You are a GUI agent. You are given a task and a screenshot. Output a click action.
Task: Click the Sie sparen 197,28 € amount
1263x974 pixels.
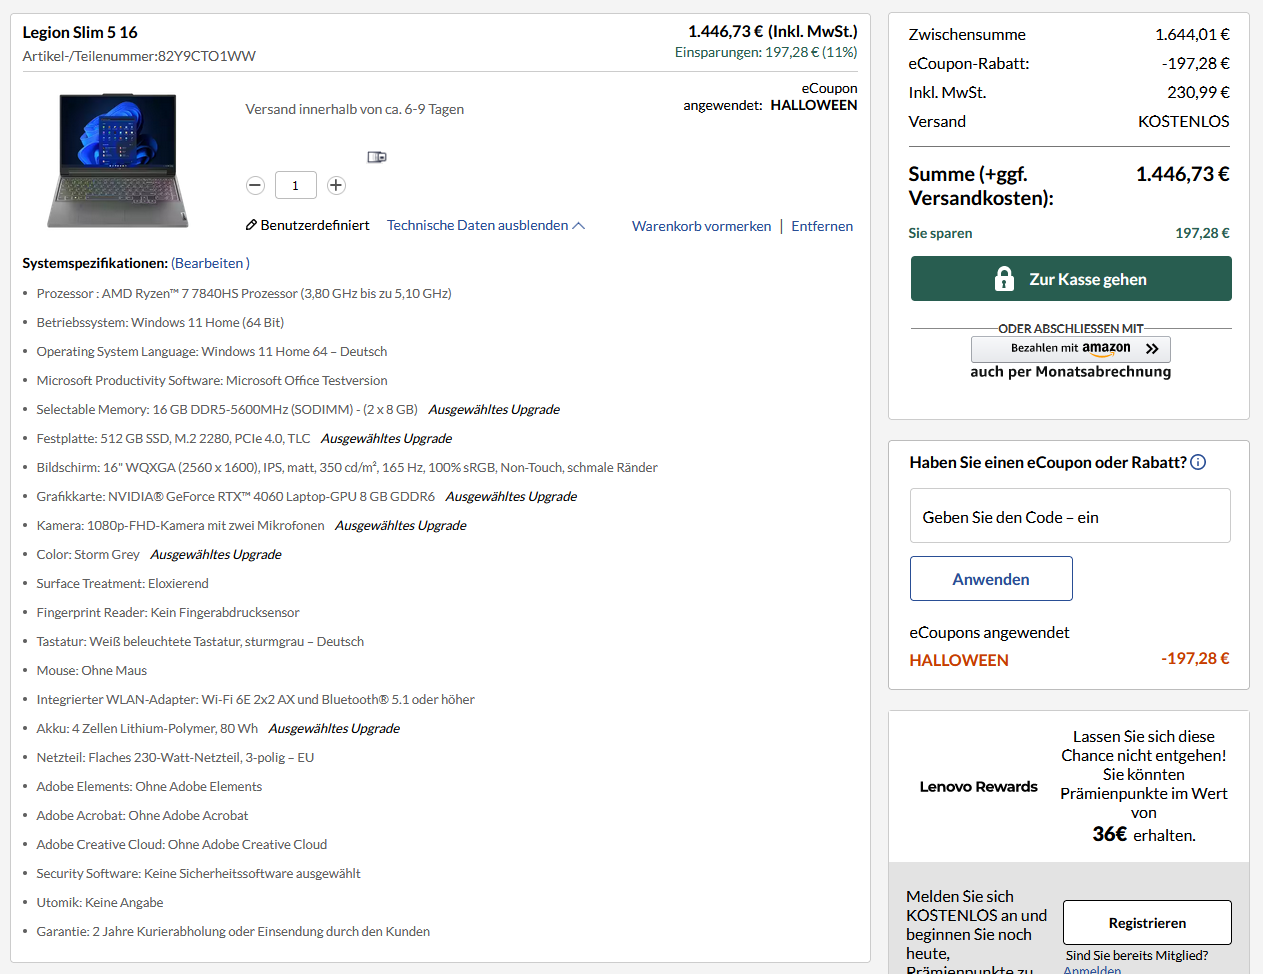(x=1202, y=233)
